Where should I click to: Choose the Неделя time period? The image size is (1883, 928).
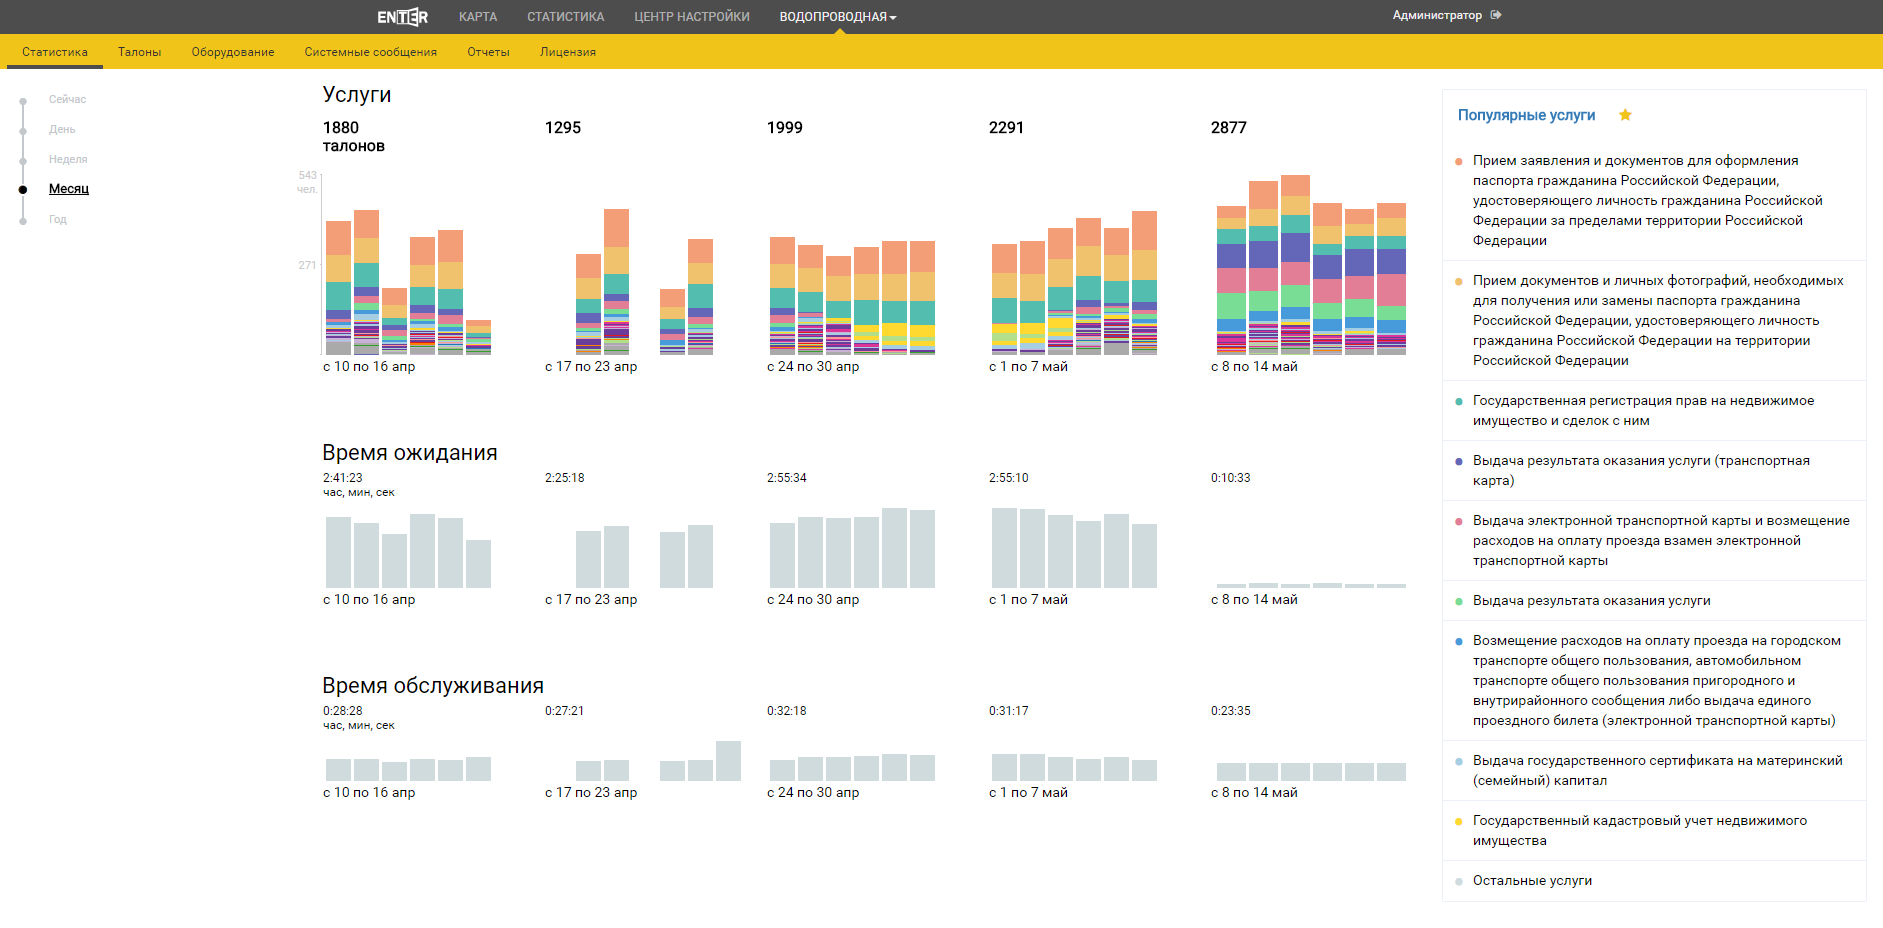coord(68,160)
